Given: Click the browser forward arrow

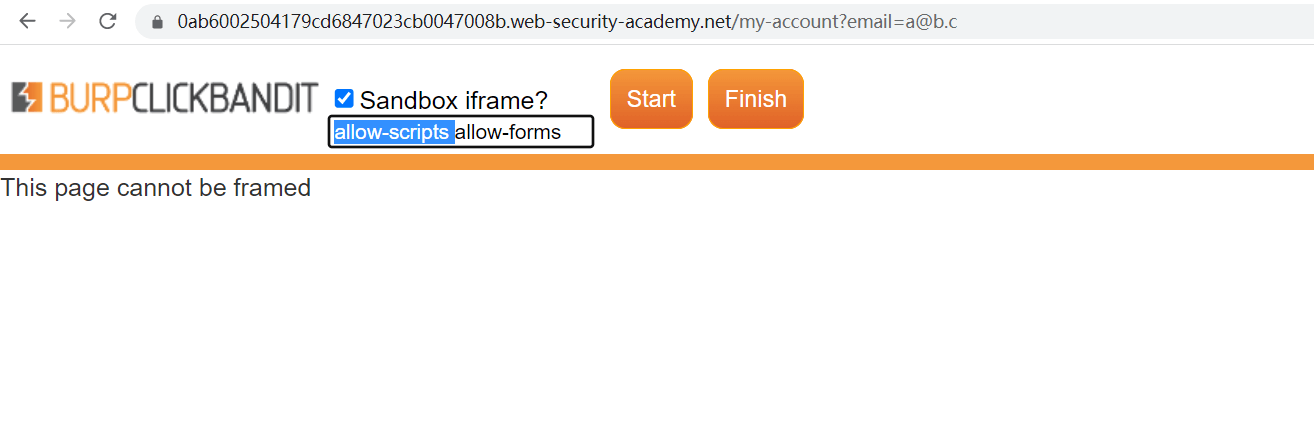Looking at the screenshot, I should coord(67,21).
